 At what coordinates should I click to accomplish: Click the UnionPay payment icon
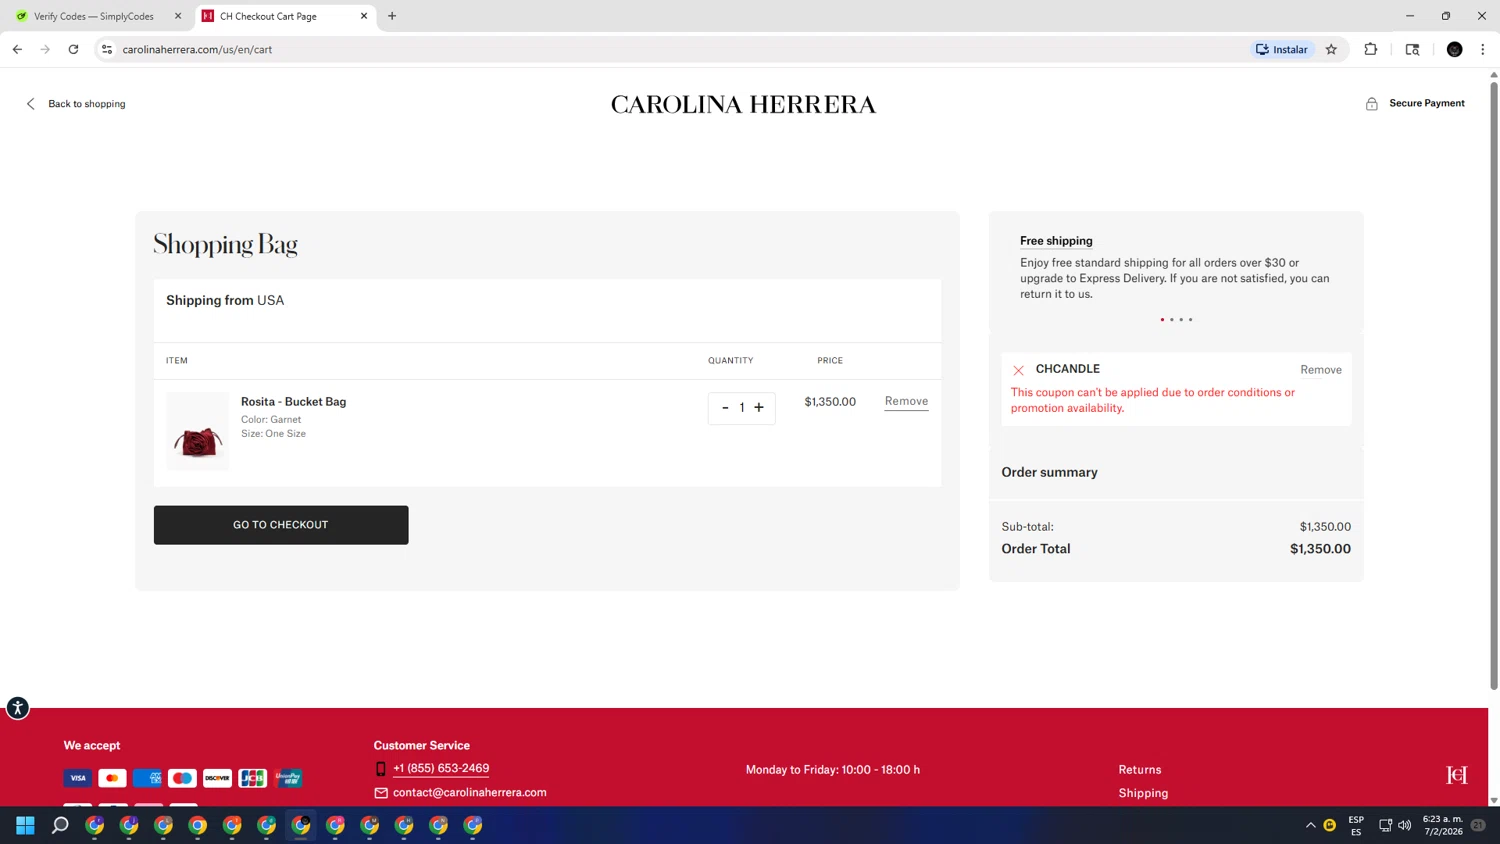point(288,778)
